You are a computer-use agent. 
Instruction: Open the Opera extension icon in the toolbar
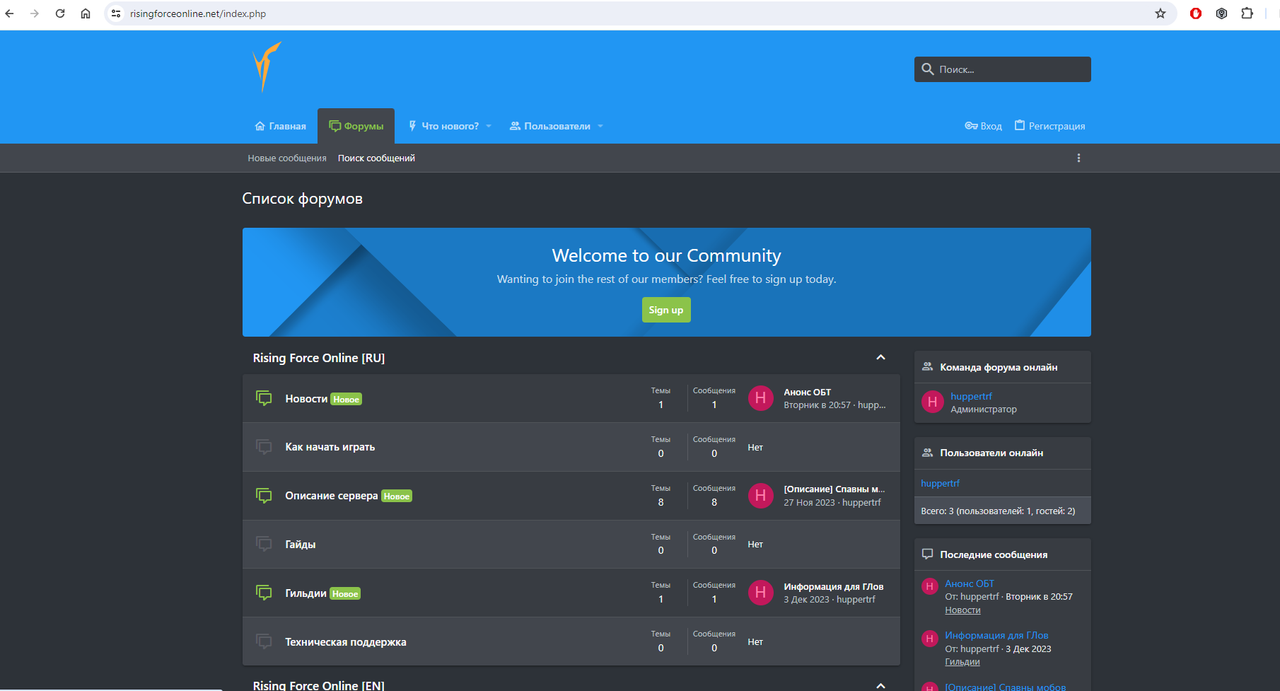click(1196, 14)
